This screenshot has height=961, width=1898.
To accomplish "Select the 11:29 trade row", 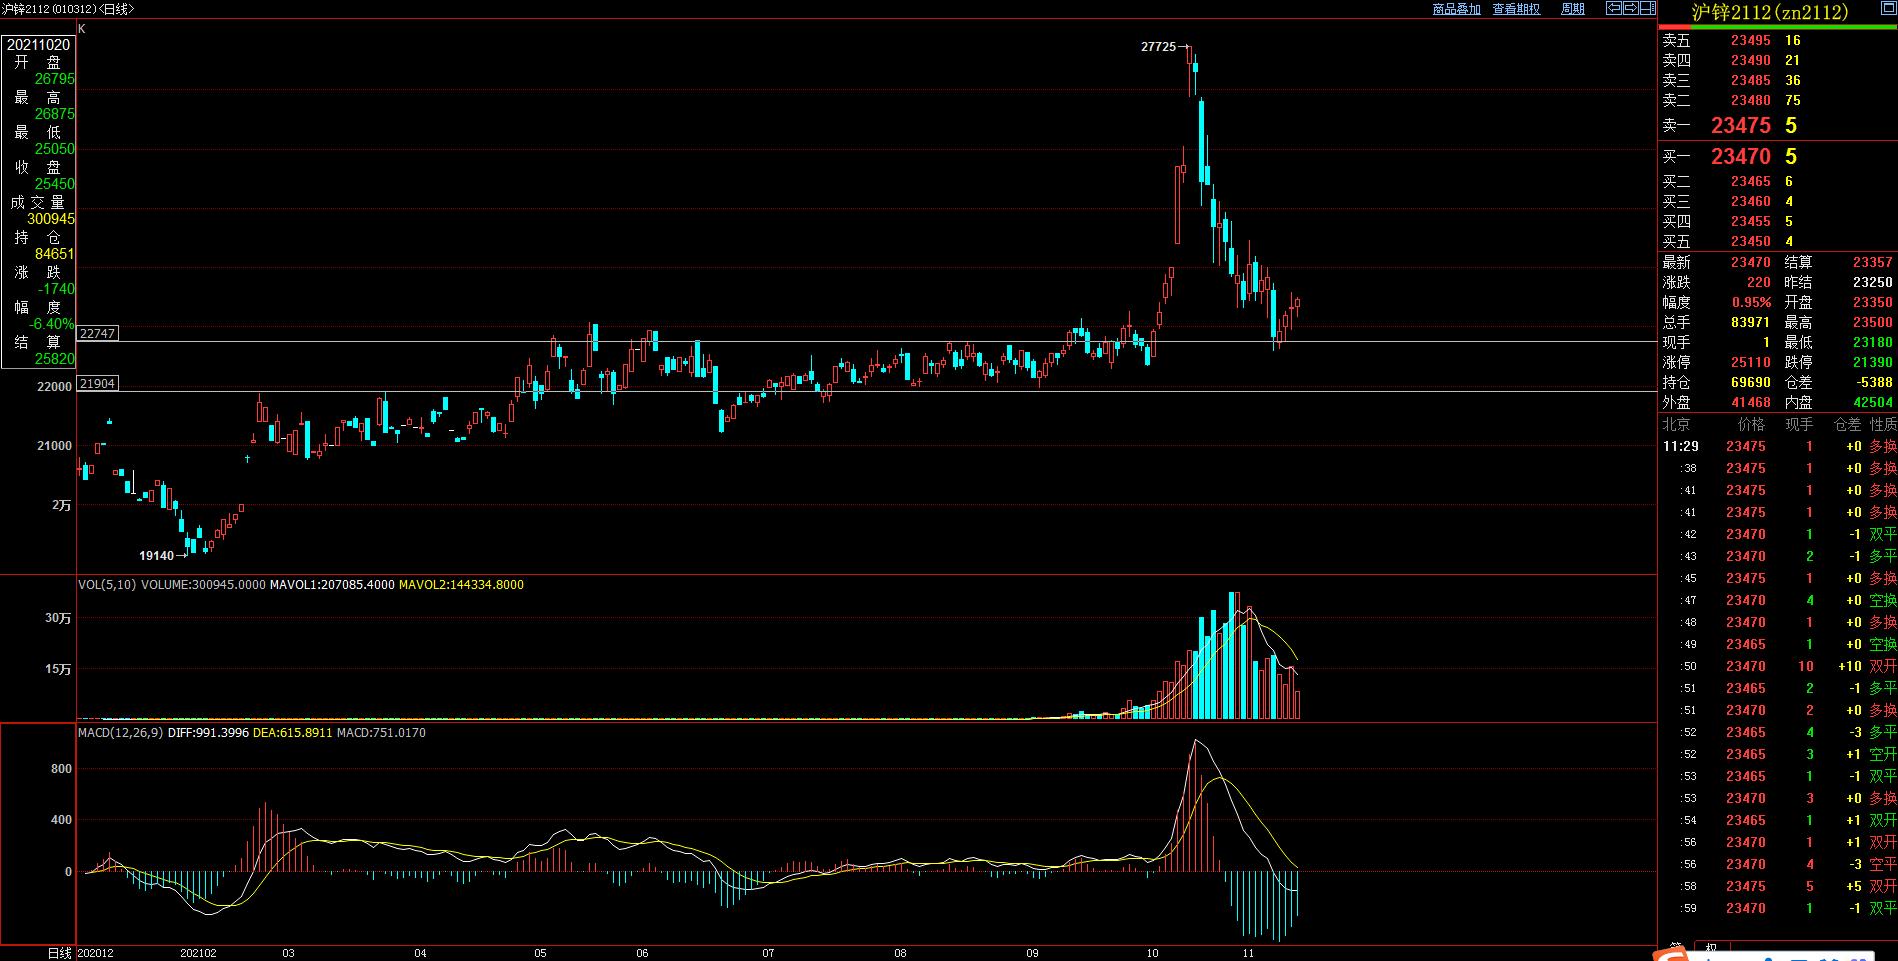I will (1779, 447).
